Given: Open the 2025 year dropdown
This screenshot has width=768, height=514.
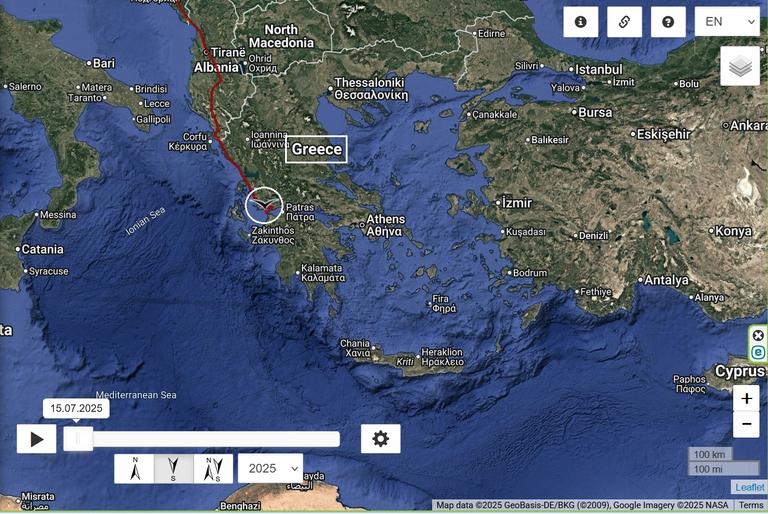Looking at the screenshot, I should click(270, 468).
